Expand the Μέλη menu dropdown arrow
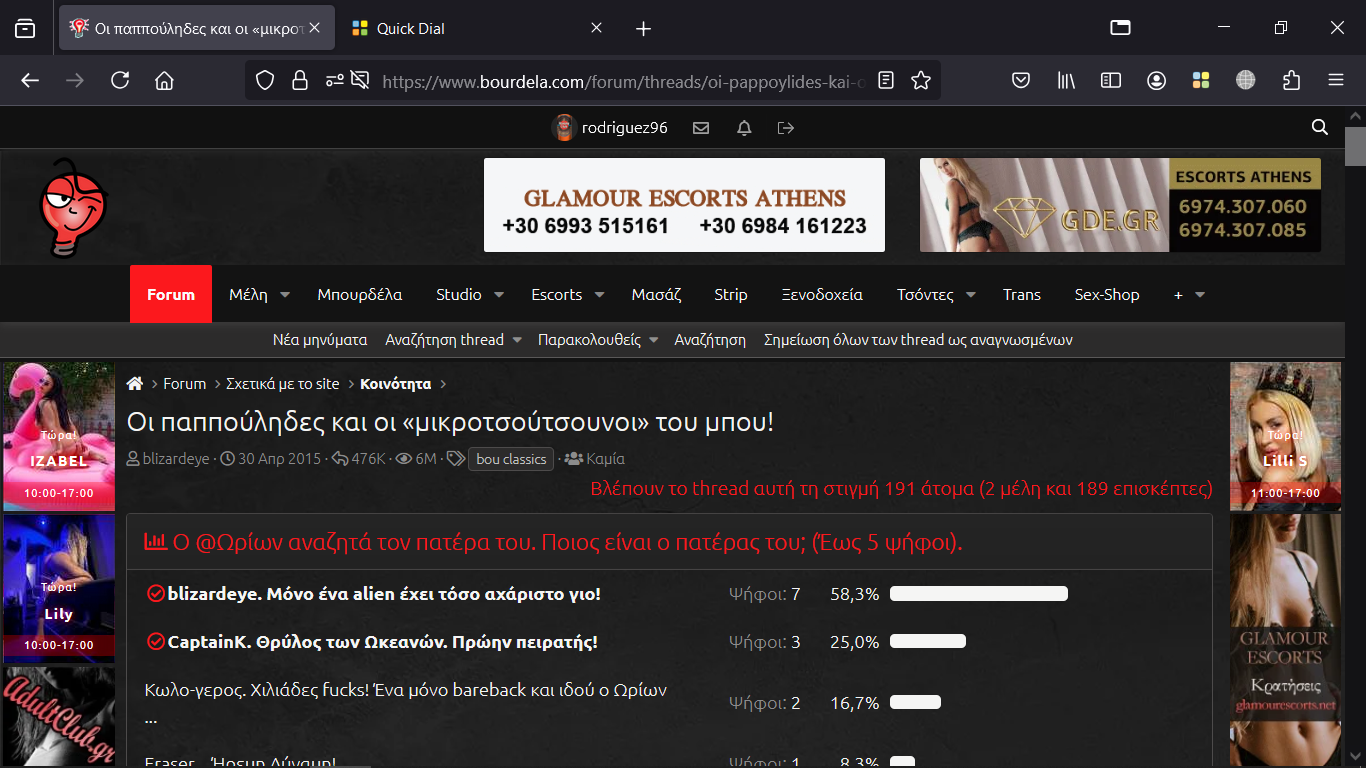Screen dimensions: 1366x768 click(x=285, y=295)
